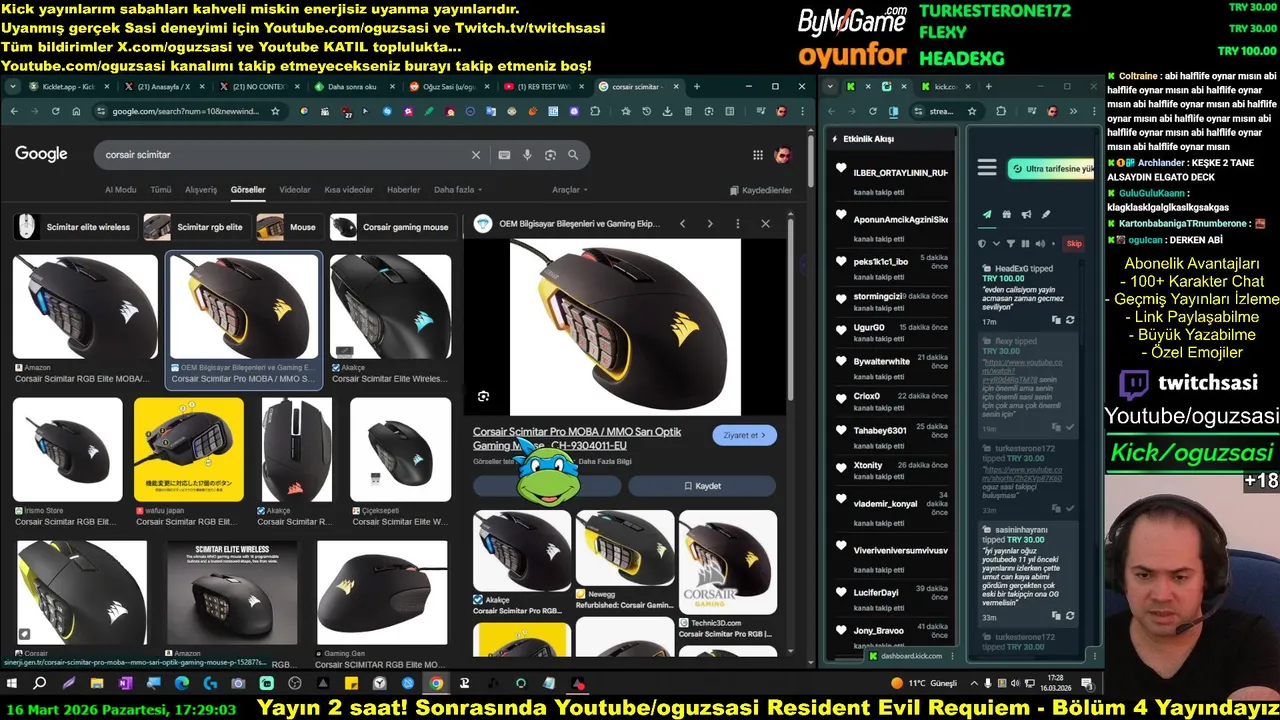The width and height of the screenshot is (1280, 720).
Task: Open the tab search dropdown in left browser
Action: point(12,87)
